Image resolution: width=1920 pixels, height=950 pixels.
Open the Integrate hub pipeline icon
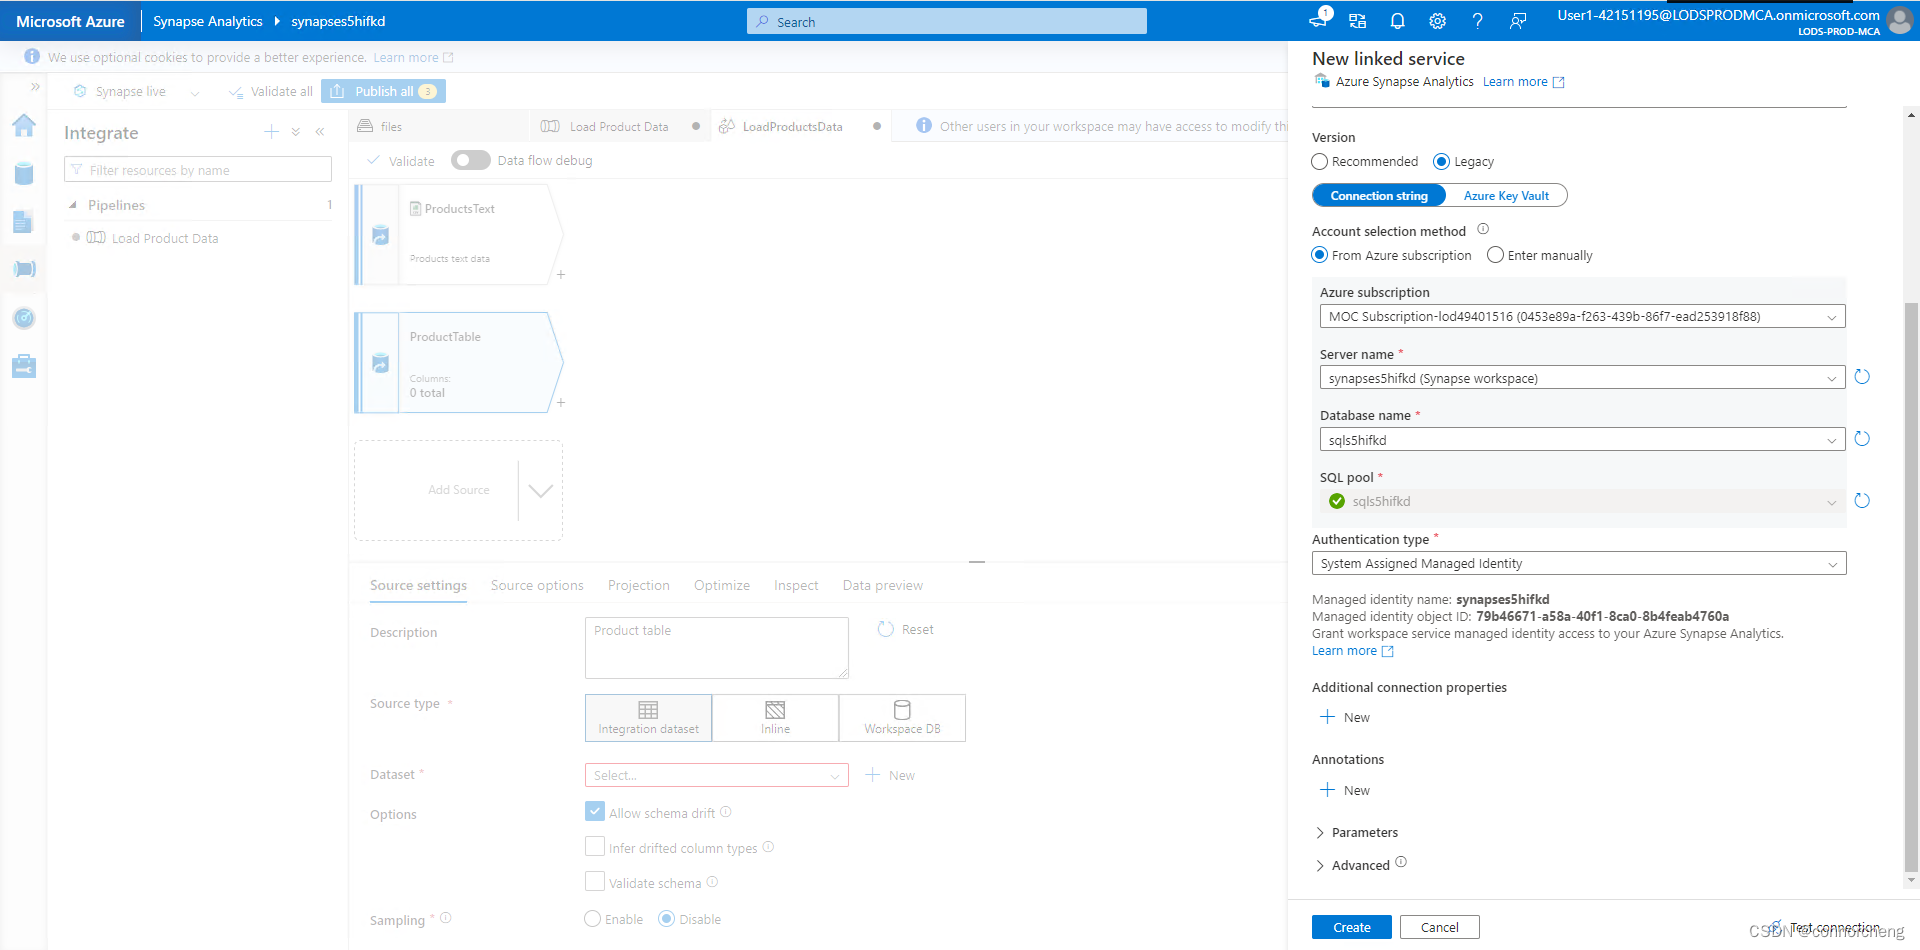pyautogui.click(x=24, y=269)
